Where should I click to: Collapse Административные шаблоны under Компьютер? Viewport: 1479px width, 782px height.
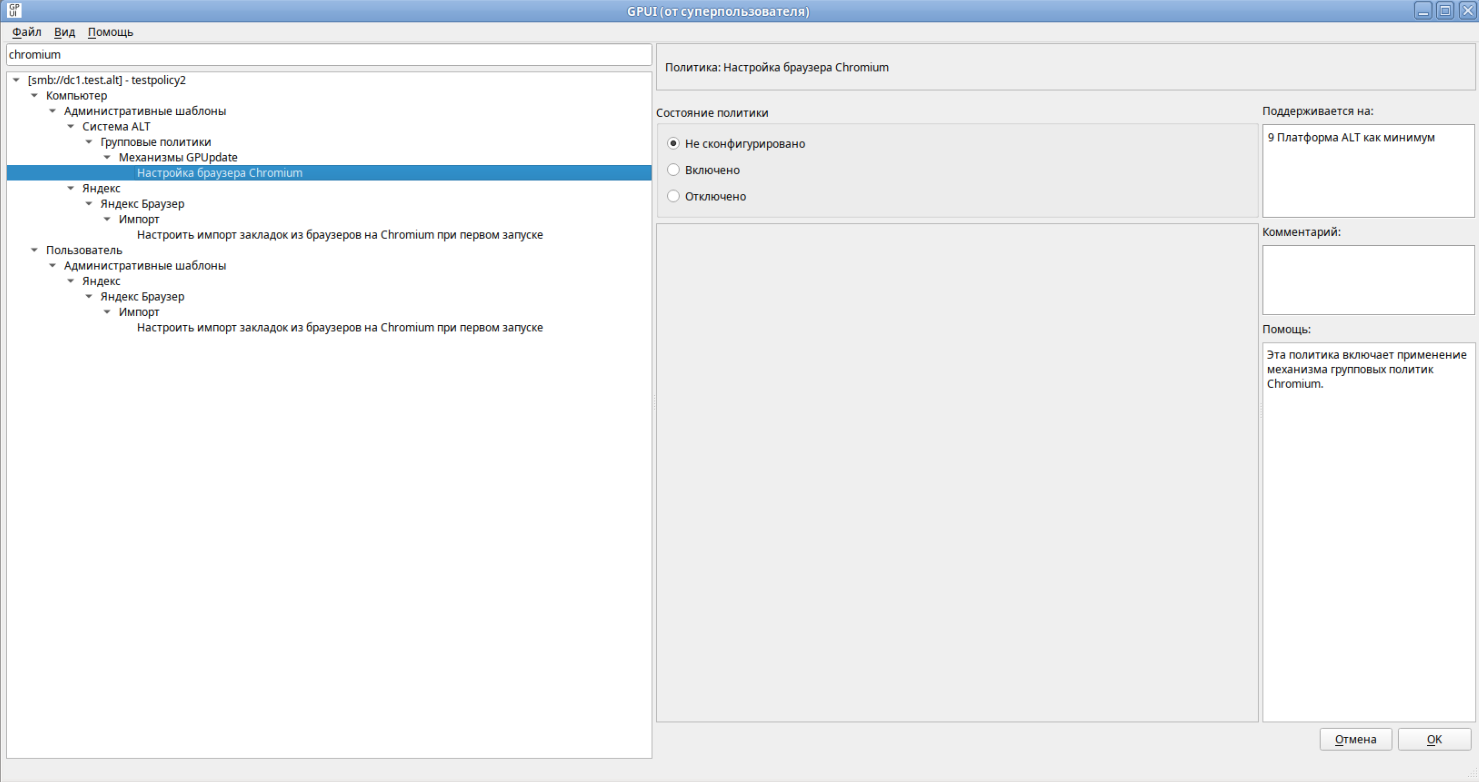[53, 111]
